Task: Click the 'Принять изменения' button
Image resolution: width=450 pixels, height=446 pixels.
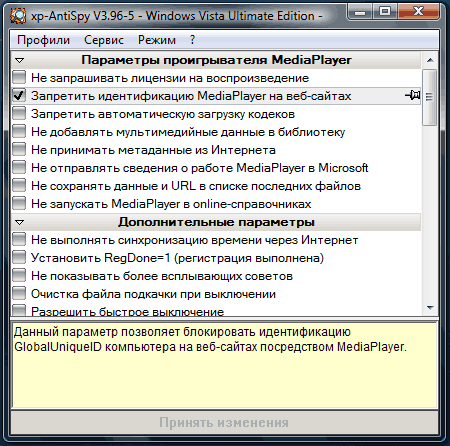Action: tap(224, 422)
